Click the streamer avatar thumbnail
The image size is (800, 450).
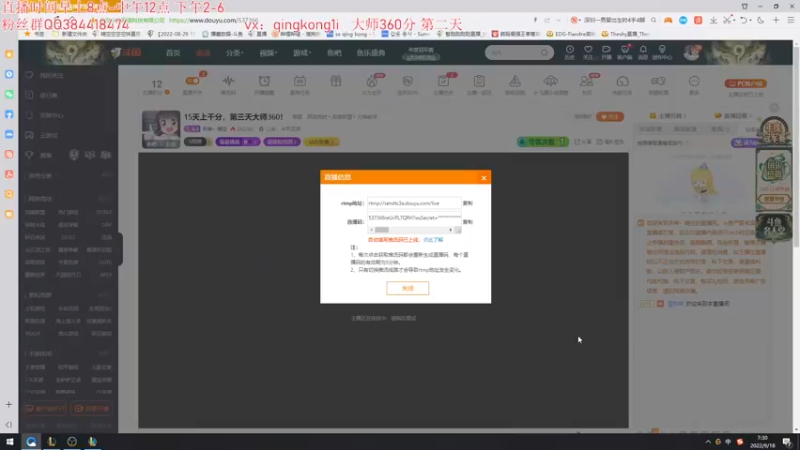(161, 129)
